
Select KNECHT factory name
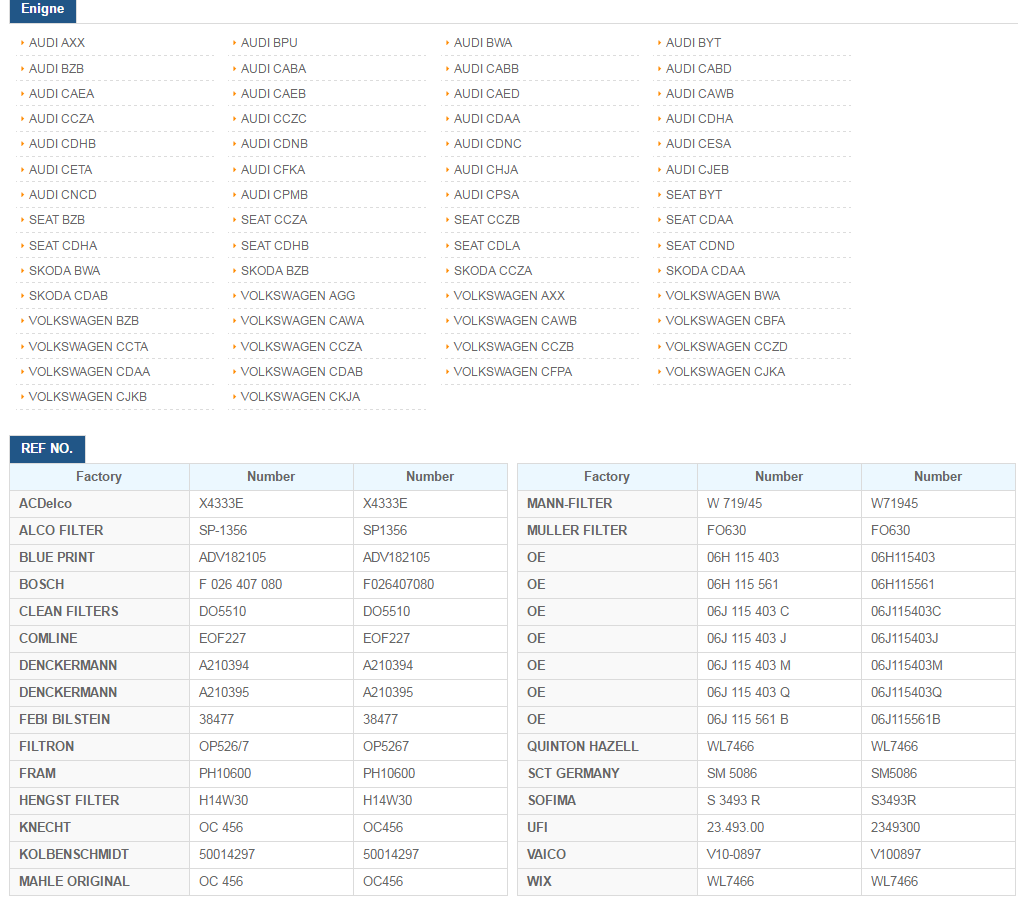point(44,827)
